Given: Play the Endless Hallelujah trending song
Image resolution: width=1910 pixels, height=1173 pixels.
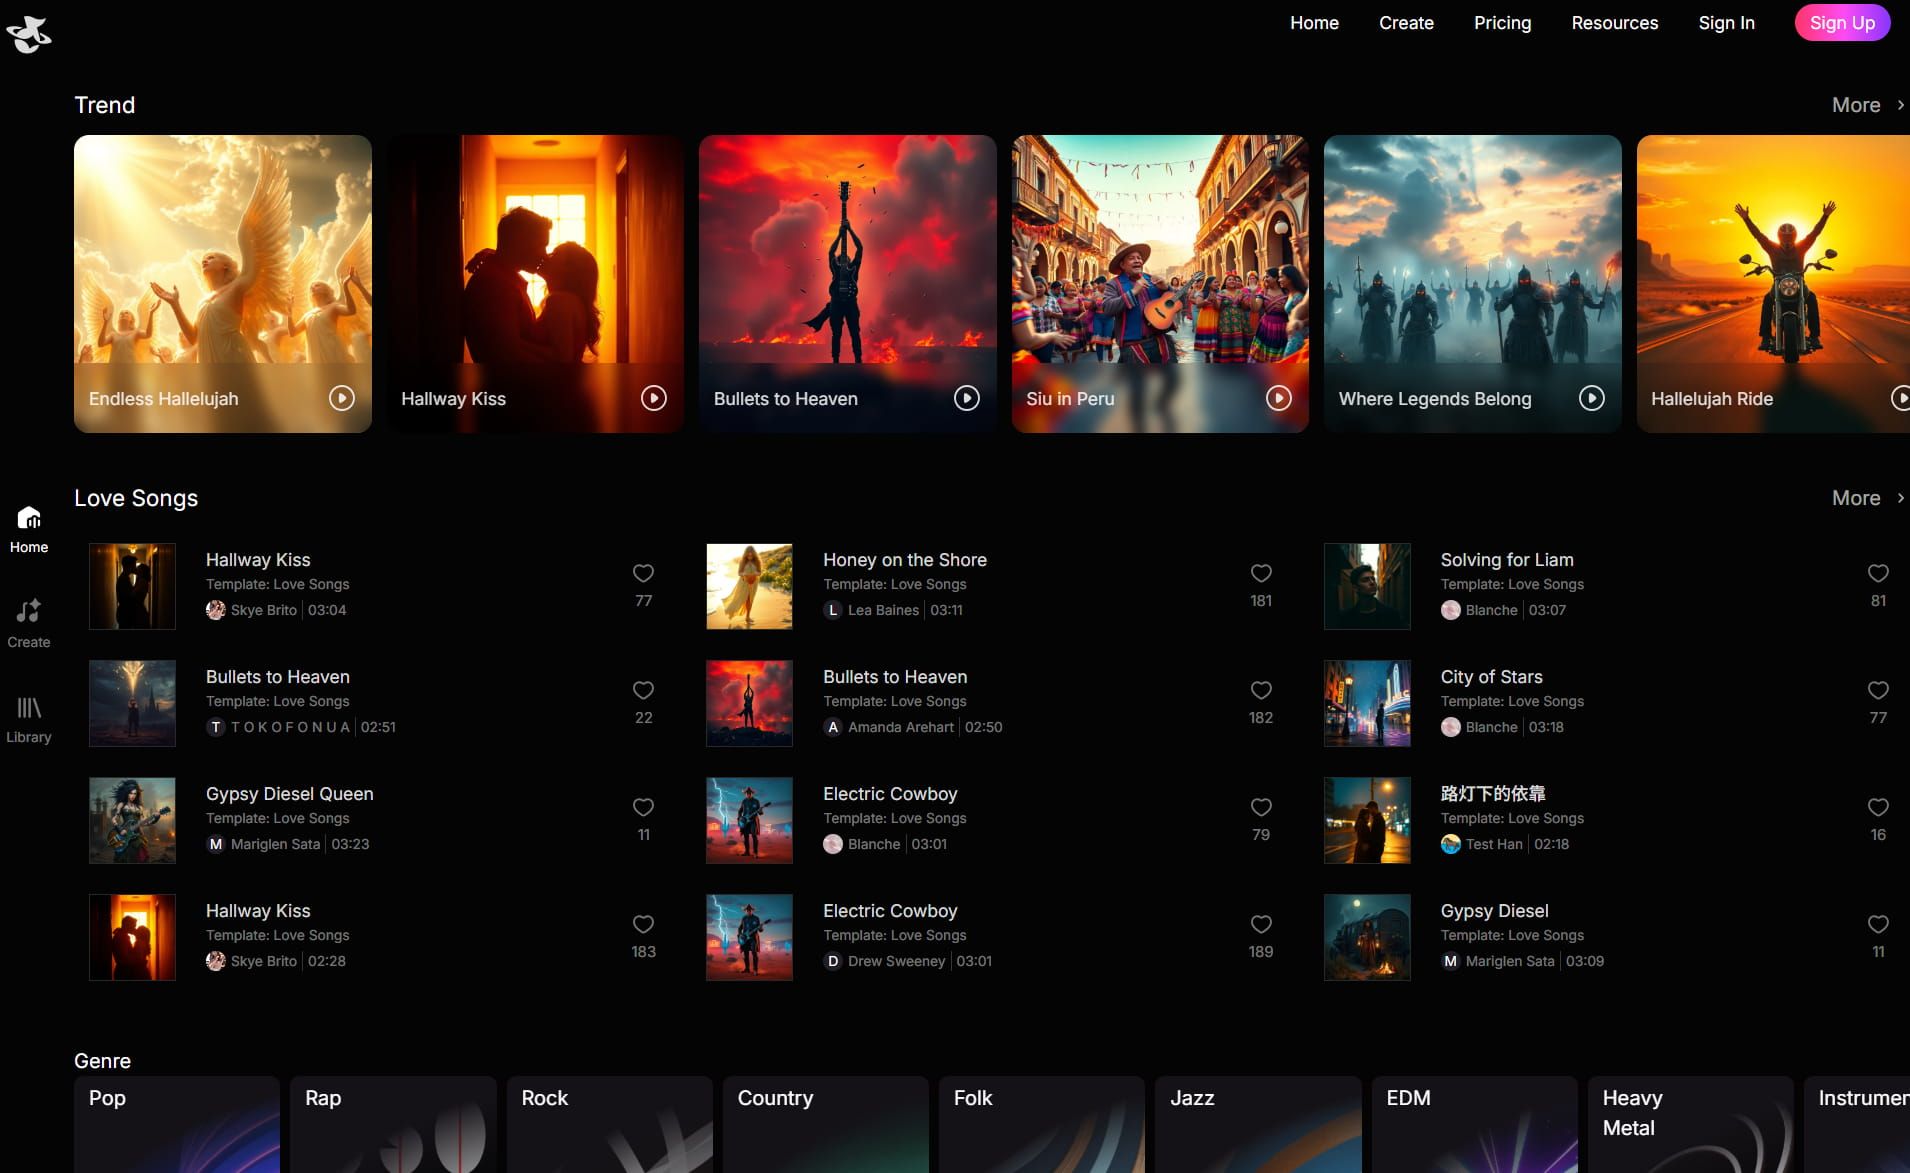Looking at the screenshot, I should tap(342, 398).
